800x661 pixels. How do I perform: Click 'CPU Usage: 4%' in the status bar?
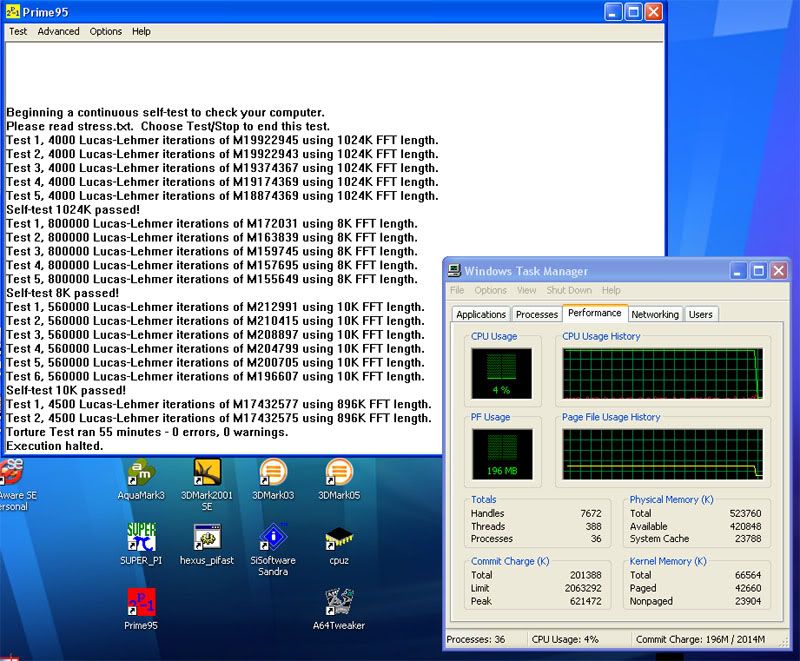565,640
